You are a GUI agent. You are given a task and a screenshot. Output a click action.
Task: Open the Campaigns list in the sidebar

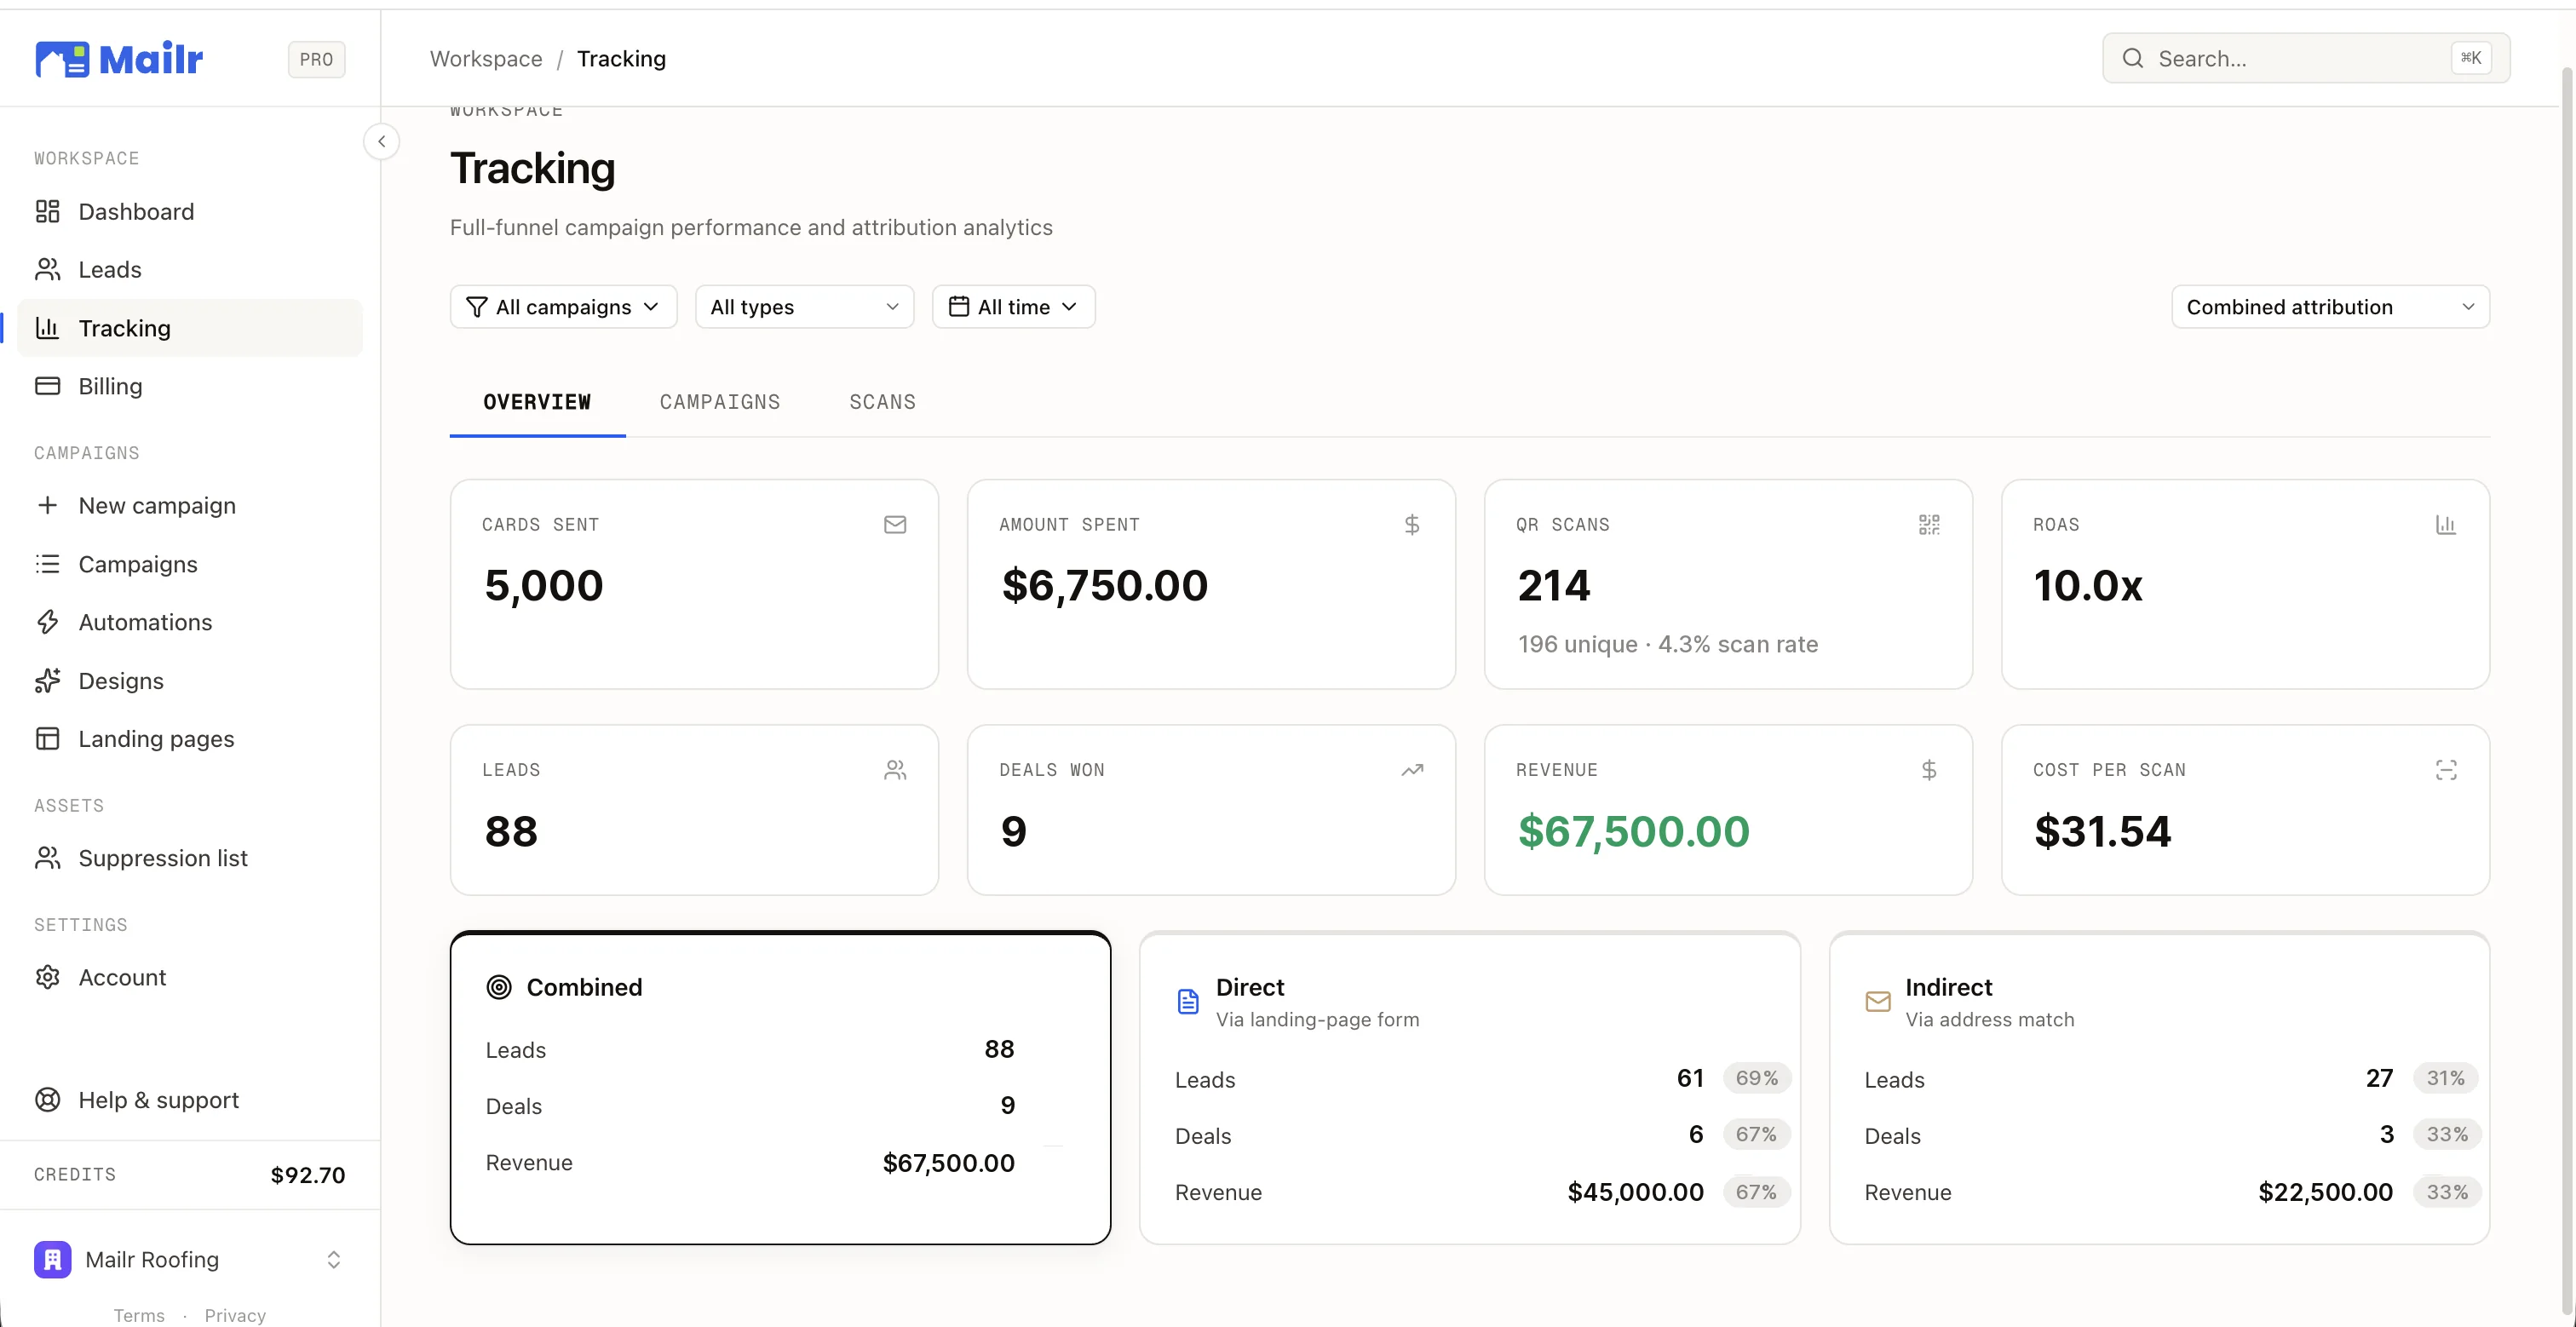point(190,564)
